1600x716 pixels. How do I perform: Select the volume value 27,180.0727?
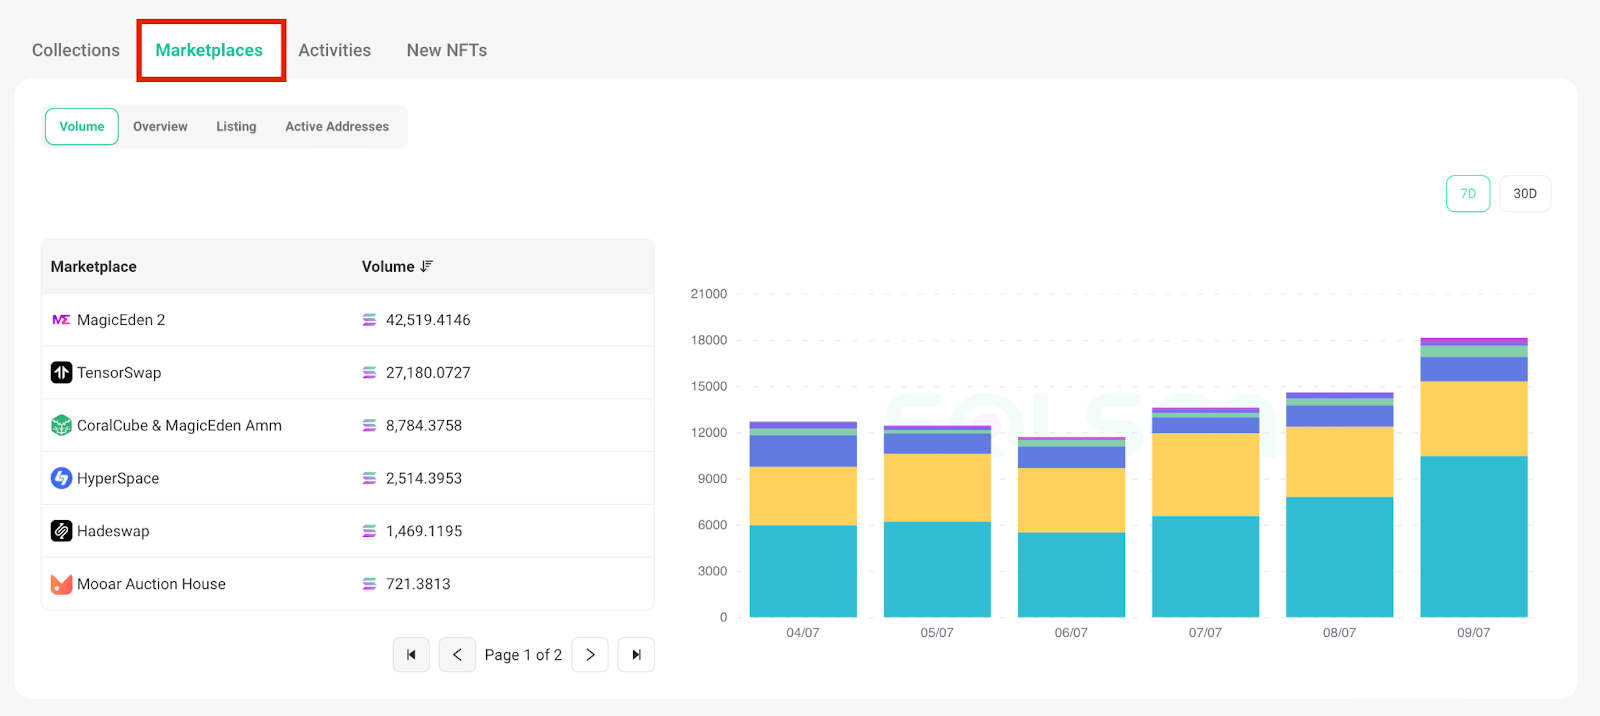pos(428,373)
